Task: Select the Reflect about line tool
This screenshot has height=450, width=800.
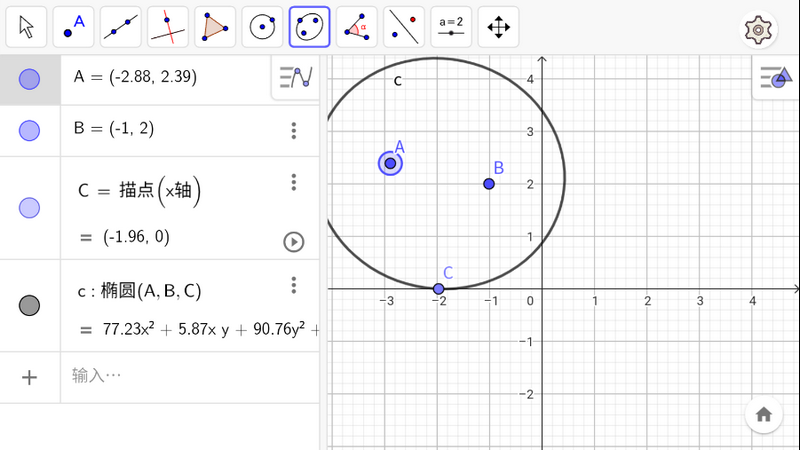Action: point(404,27)
